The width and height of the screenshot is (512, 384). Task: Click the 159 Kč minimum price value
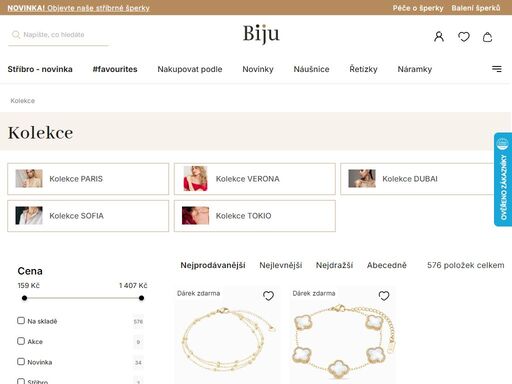28,286
